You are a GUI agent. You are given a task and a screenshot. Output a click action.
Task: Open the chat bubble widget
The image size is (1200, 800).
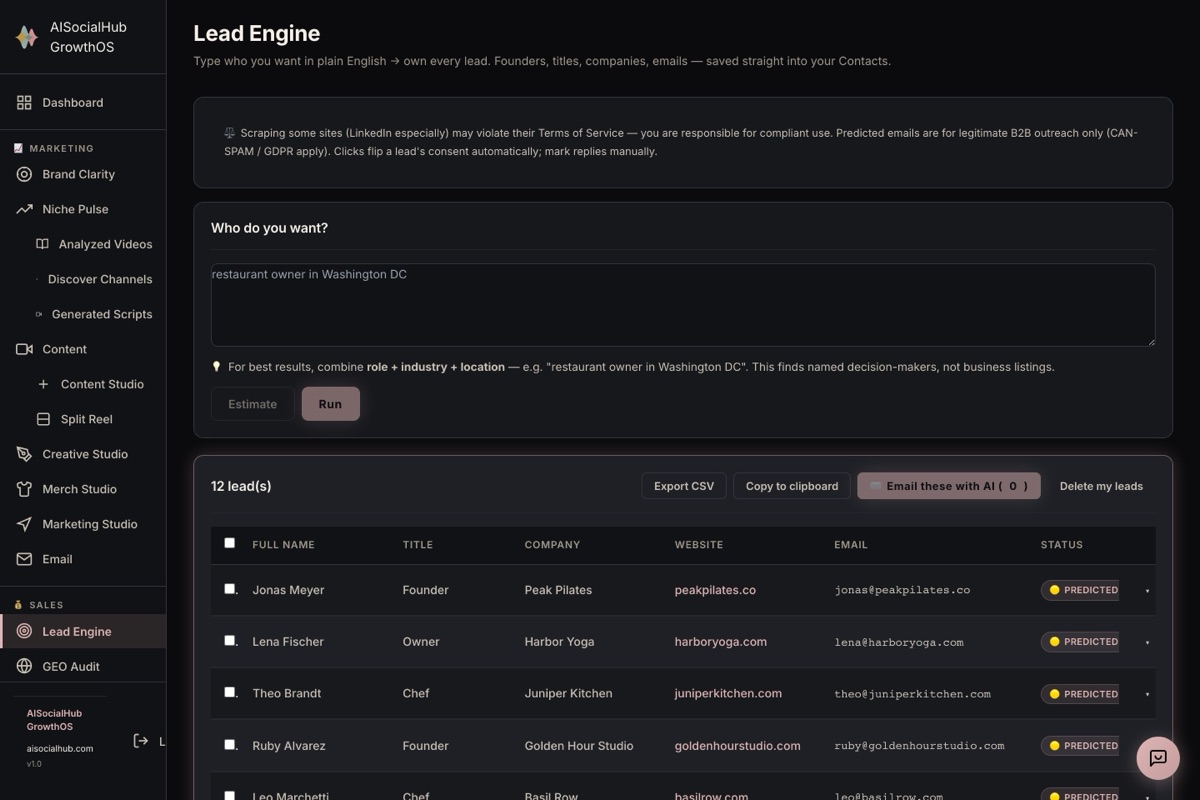[x=1158, y=758]
